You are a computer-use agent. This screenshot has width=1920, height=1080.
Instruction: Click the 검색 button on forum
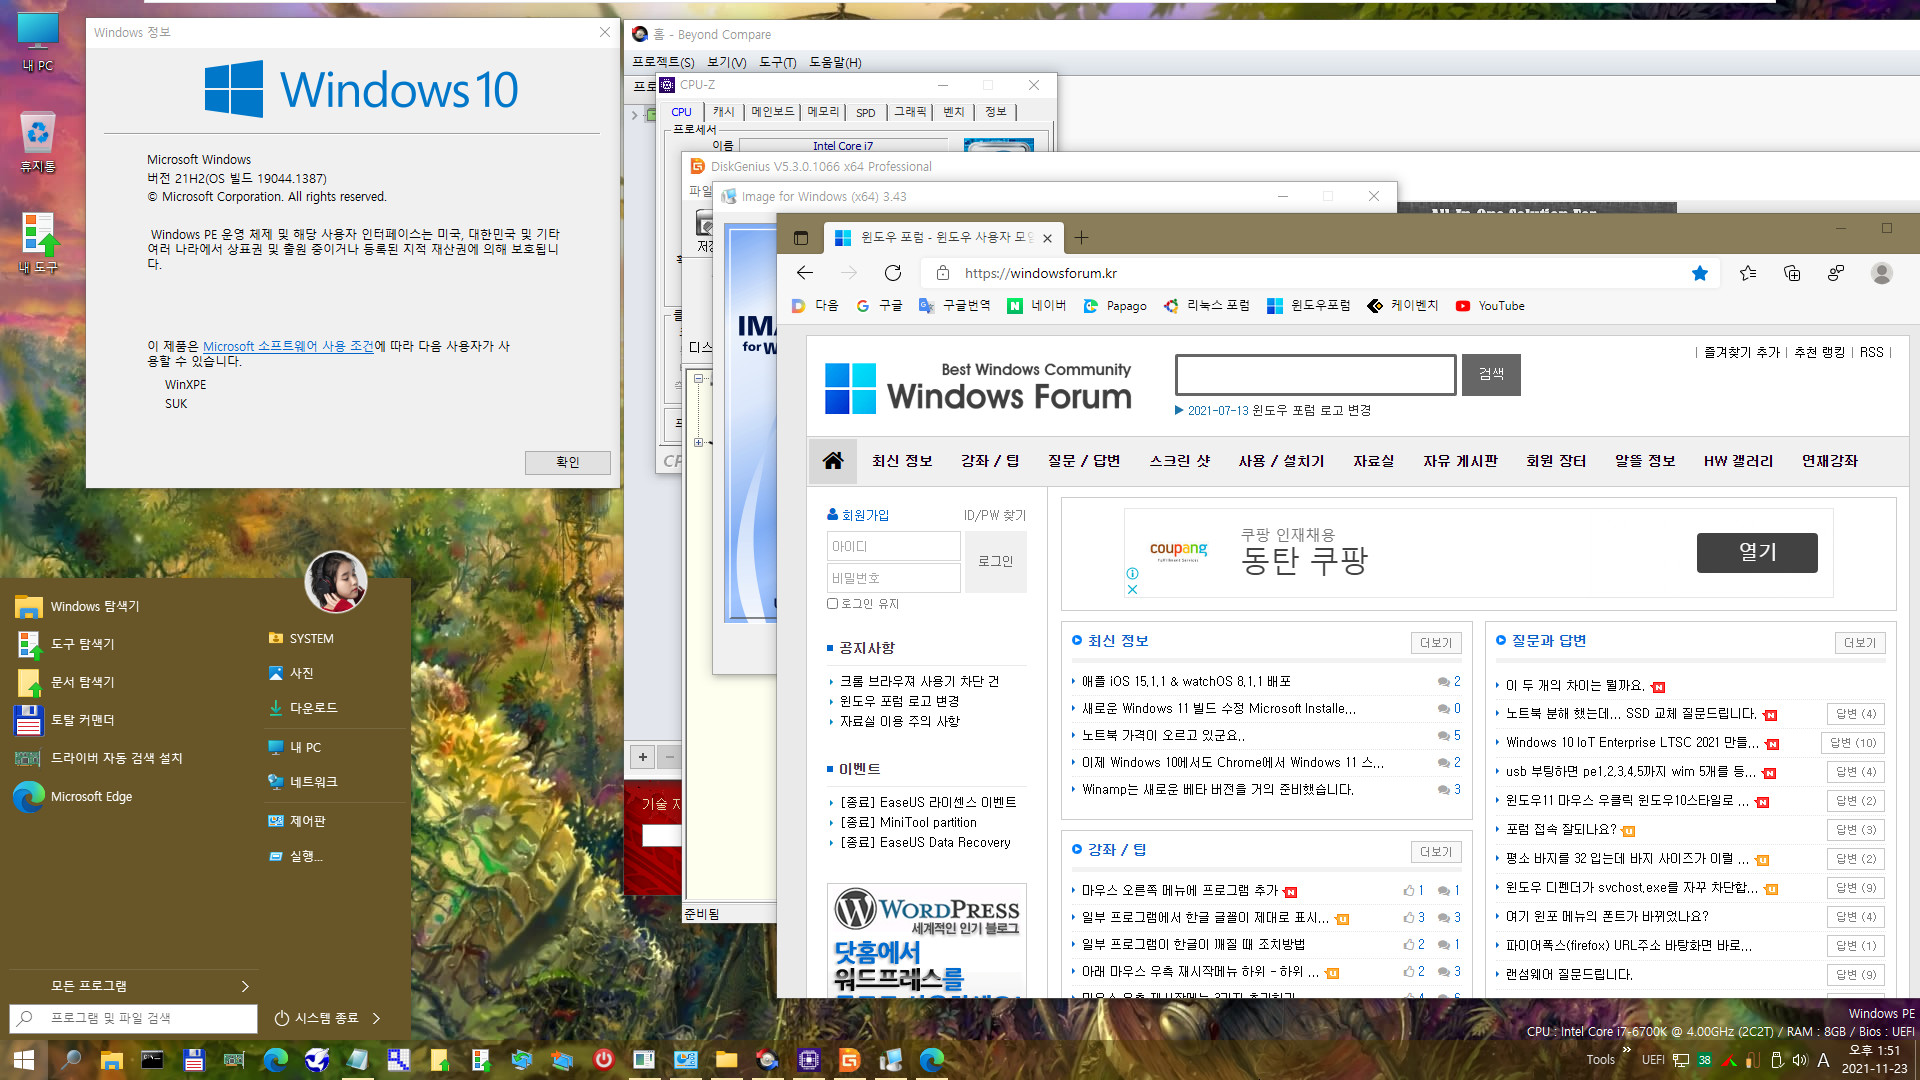tap(1491, 374)
